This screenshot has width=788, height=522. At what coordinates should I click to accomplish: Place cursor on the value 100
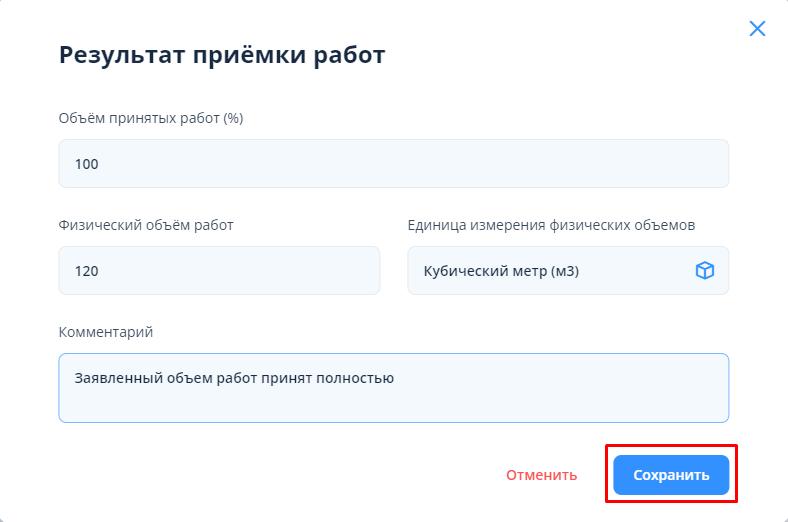(x=87, y=164)
